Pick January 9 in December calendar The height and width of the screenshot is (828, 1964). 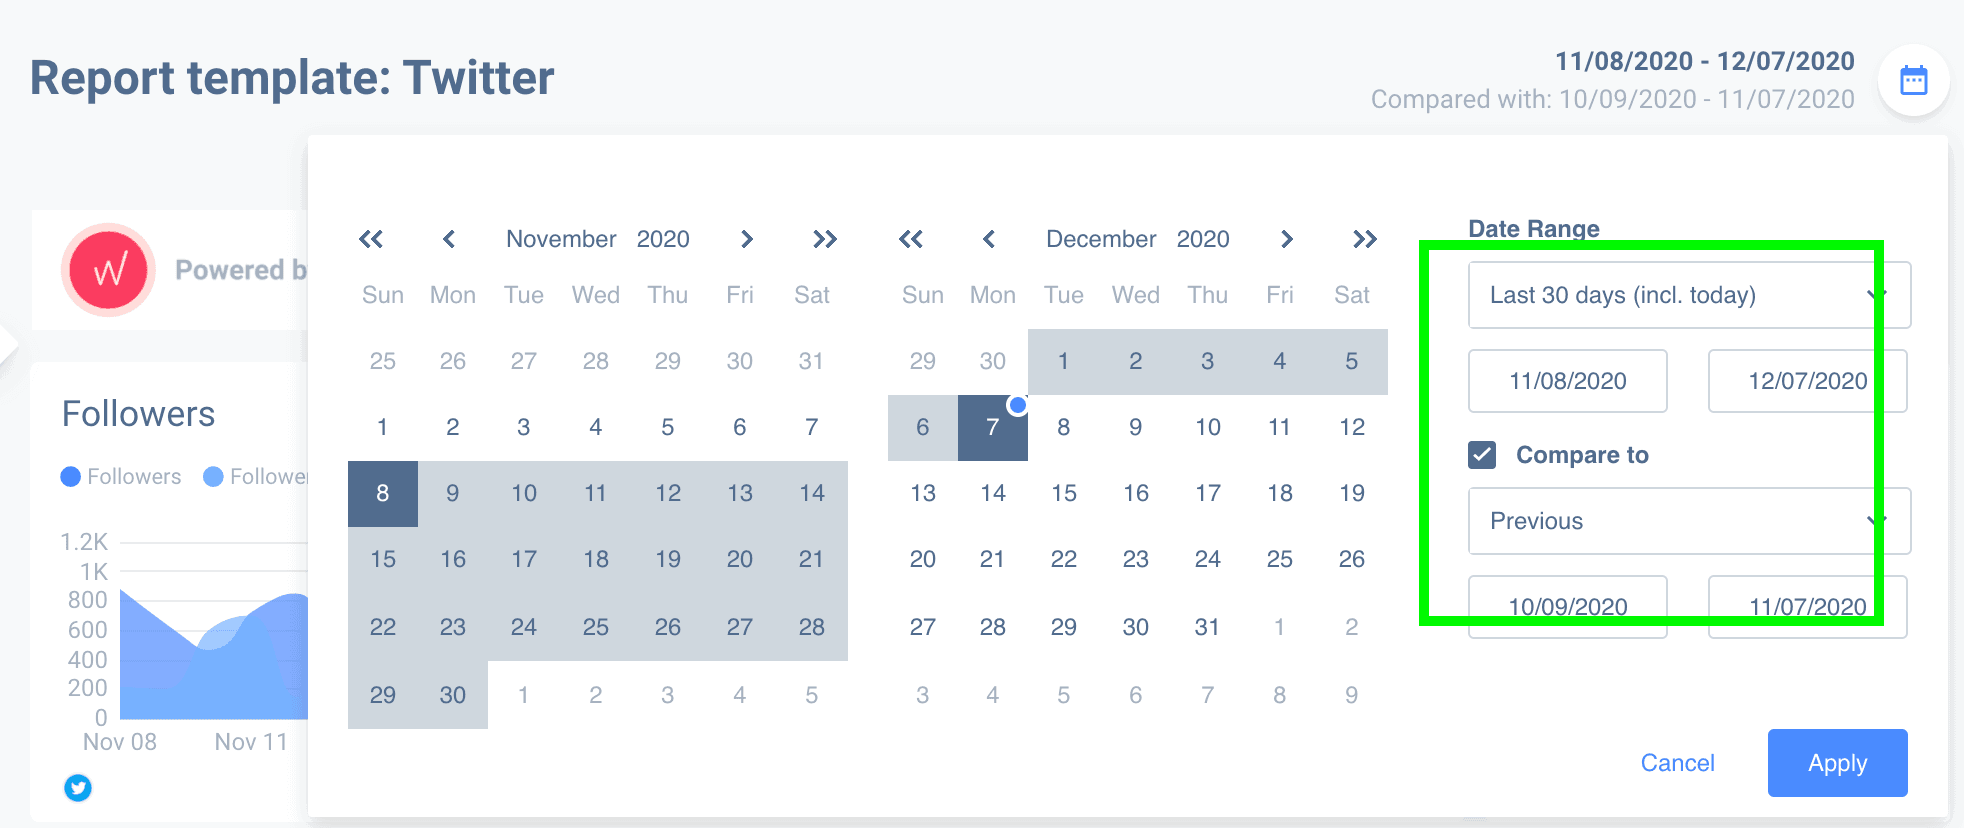[1352, 695]
